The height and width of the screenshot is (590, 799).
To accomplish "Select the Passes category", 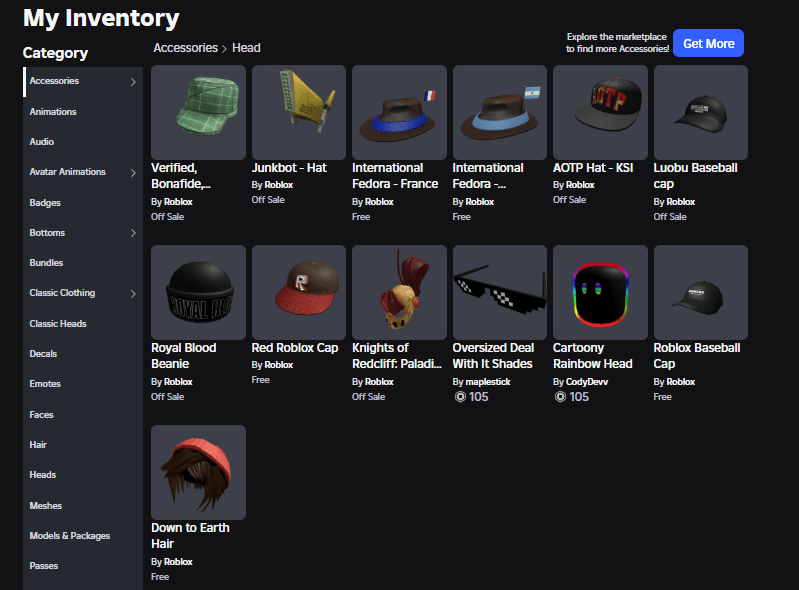I will click(44, 566).
